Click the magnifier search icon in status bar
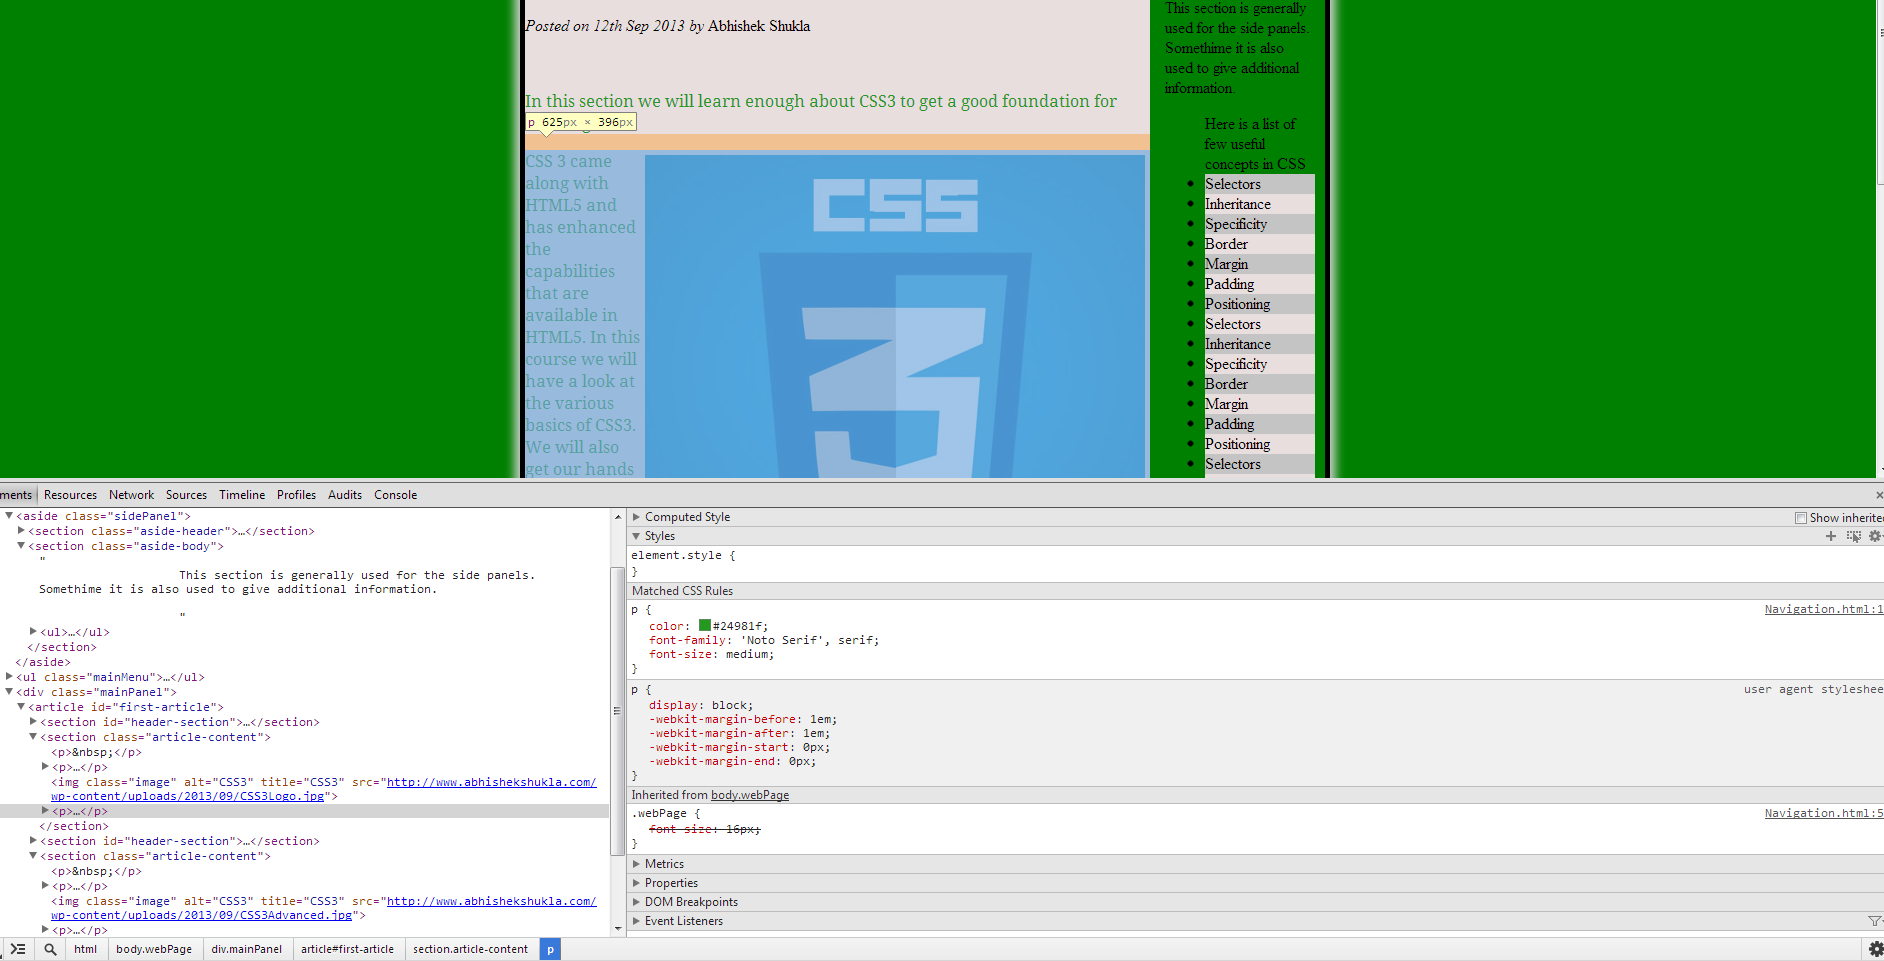 [x=50, y=949]
